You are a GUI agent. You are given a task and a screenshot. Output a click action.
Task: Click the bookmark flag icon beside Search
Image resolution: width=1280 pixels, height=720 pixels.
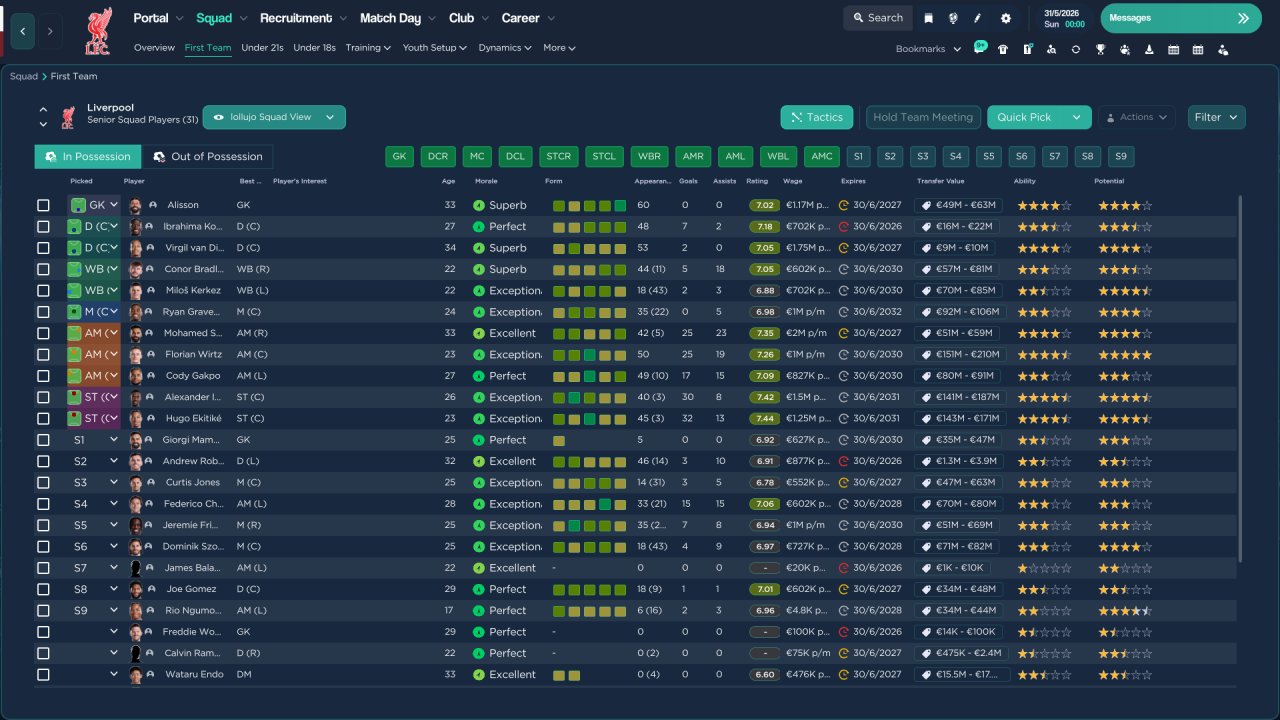[x=929, y=18]
